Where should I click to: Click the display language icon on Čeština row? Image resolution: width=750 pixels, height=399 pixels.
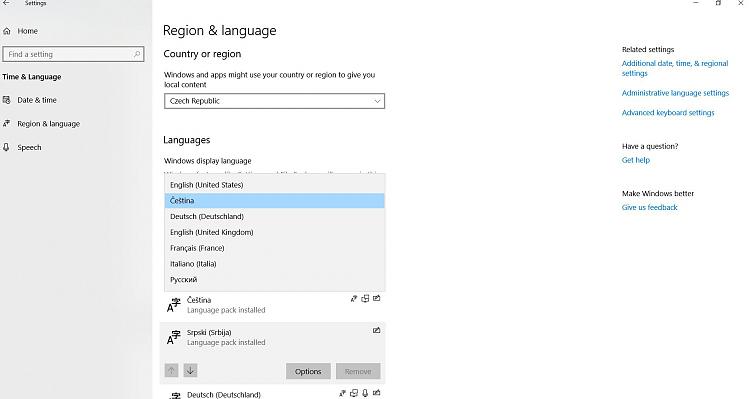coord(353,299)
